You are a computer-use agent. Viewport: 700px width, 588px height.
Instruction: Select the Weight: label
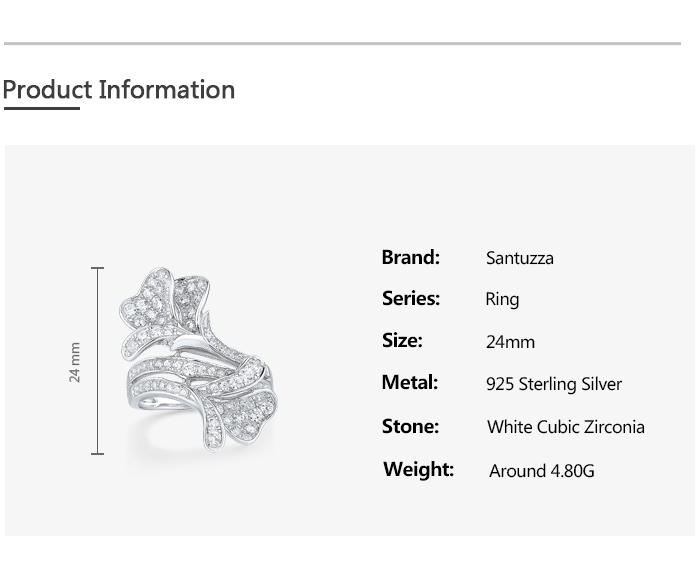418,469
